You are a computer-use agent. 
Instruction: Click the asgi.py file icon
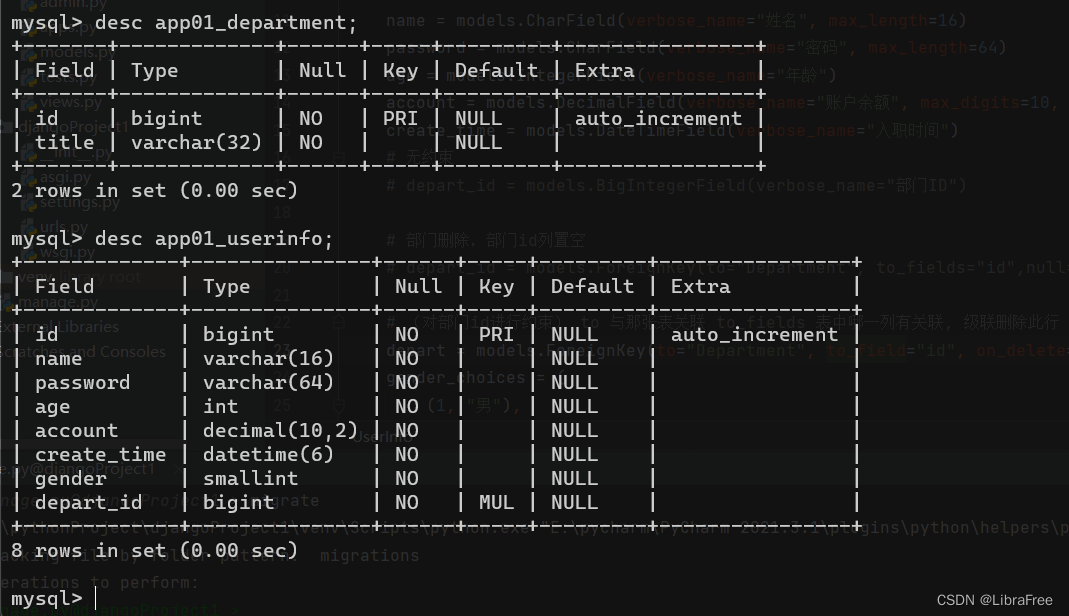[29, 177]
